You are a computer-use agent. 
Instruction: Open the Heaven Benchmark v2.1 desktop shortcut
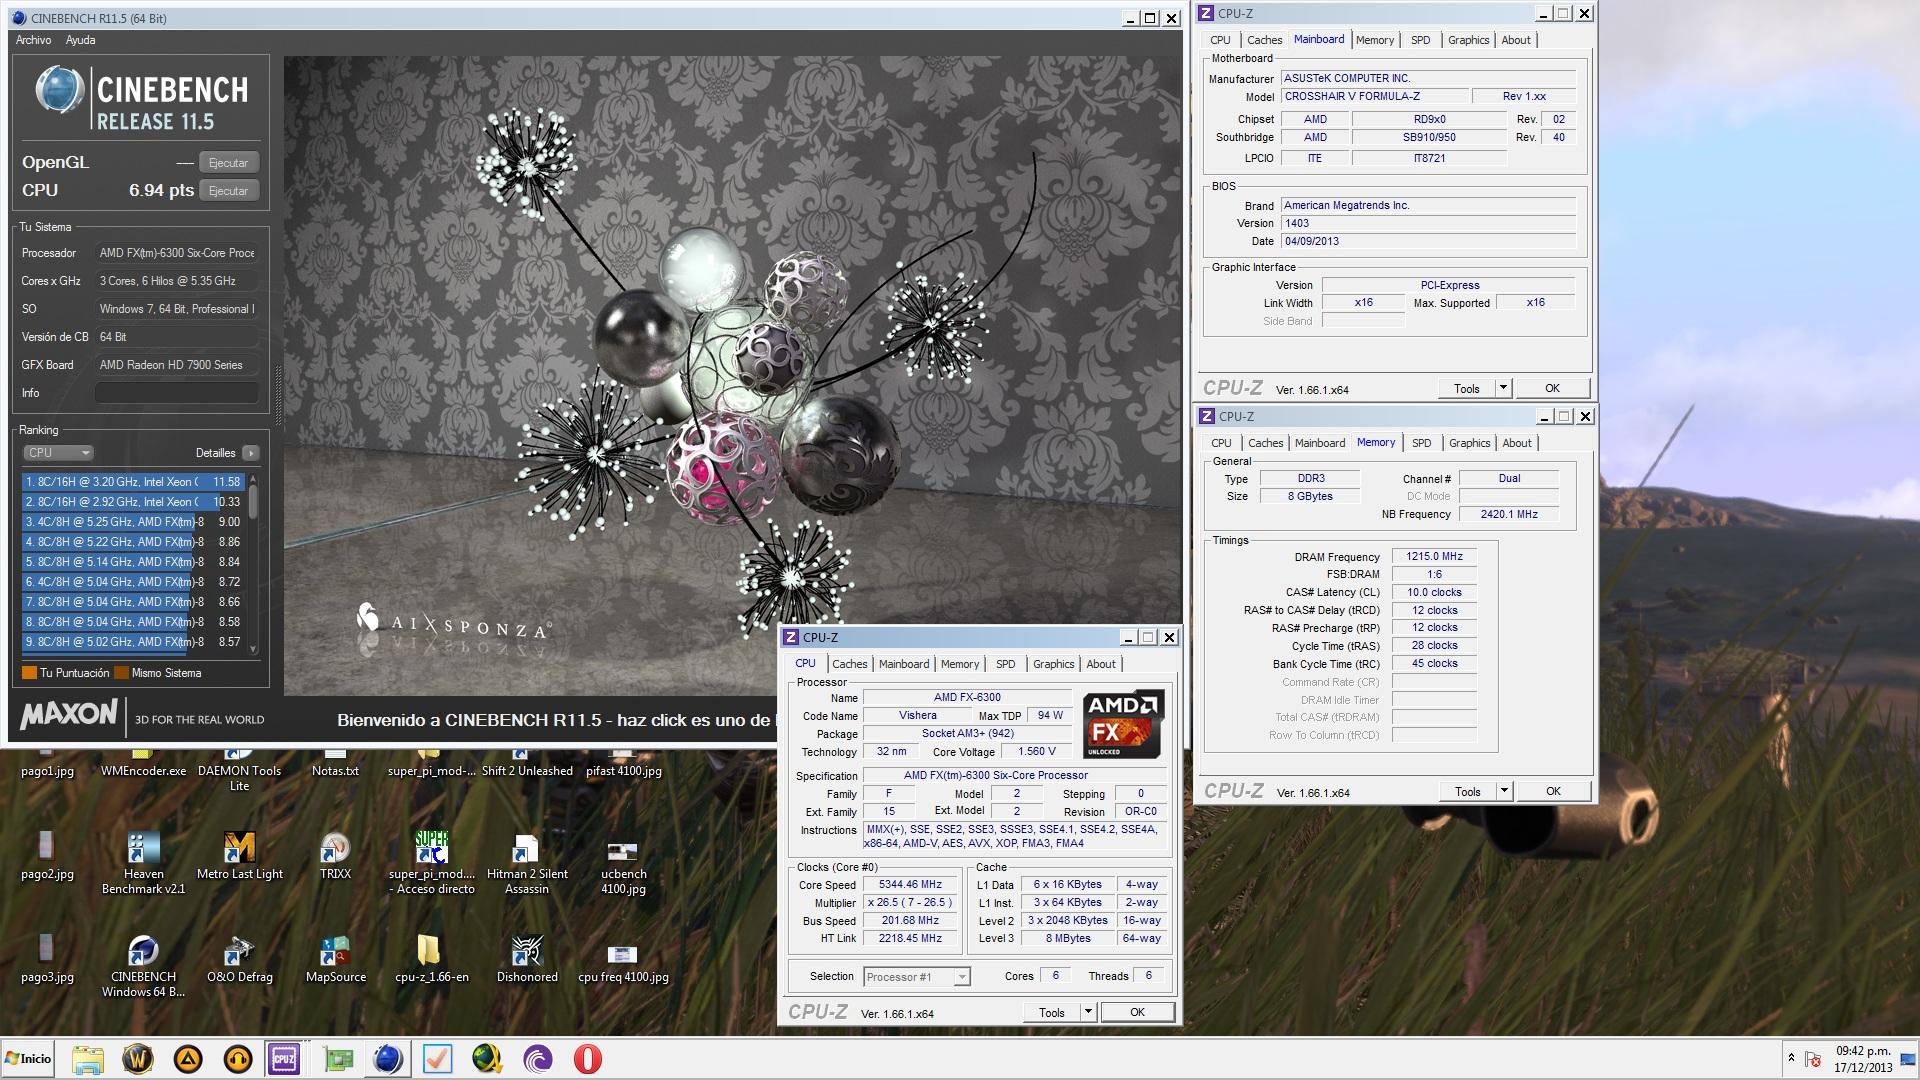pyautogui.click(x=143, y=862)
